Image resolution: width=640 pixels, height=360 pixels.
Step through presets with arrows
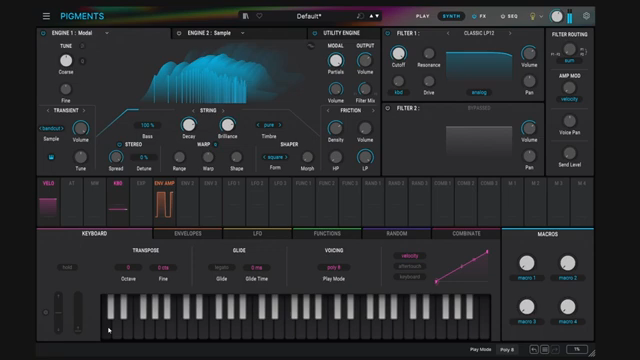pos(374,16)
